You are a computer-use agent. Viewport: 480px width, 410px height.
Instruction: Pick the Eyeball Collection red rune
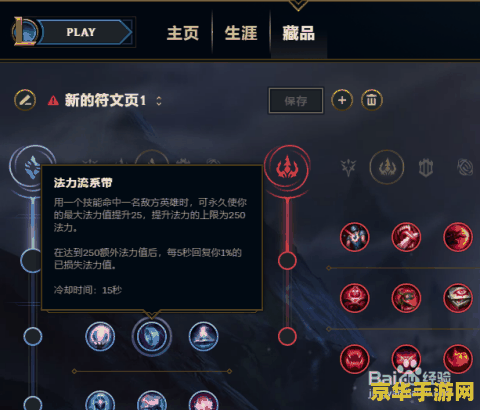(x=458, y=298)
